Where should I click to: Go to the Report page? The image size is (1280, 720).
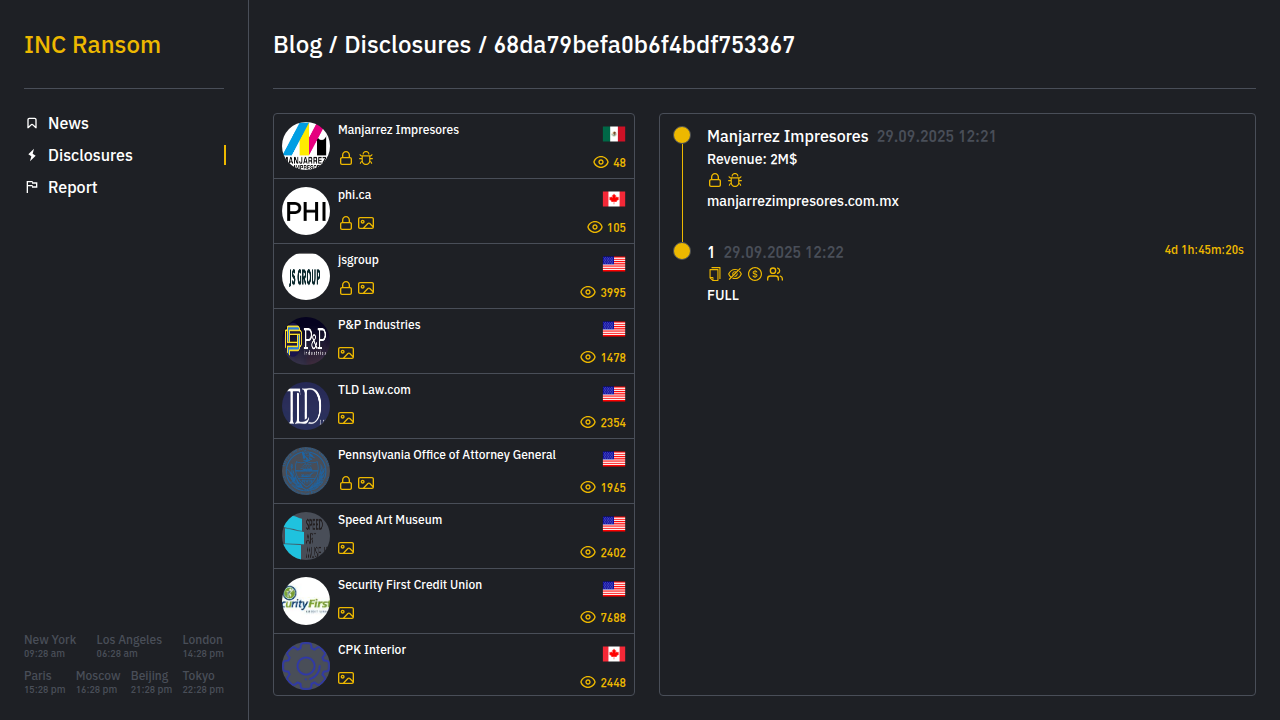[72, 187]
